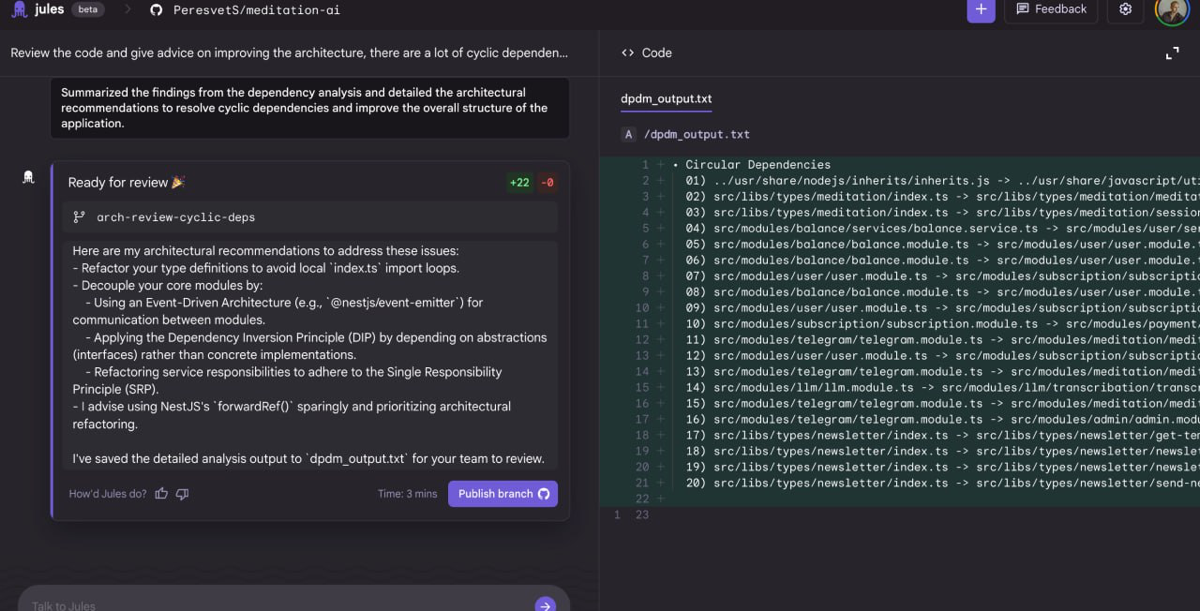Screen dimensions: 1200x611
Task: Click the 'Ready for review' heading
Action: pyautogui.click(x=118, y=183)
